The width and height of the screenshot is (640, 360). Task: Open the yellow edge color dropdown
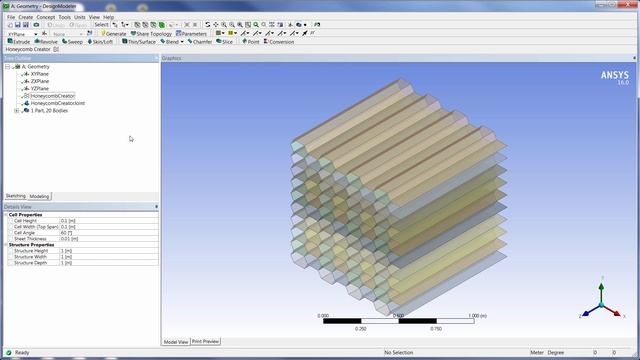click(236, 33)
